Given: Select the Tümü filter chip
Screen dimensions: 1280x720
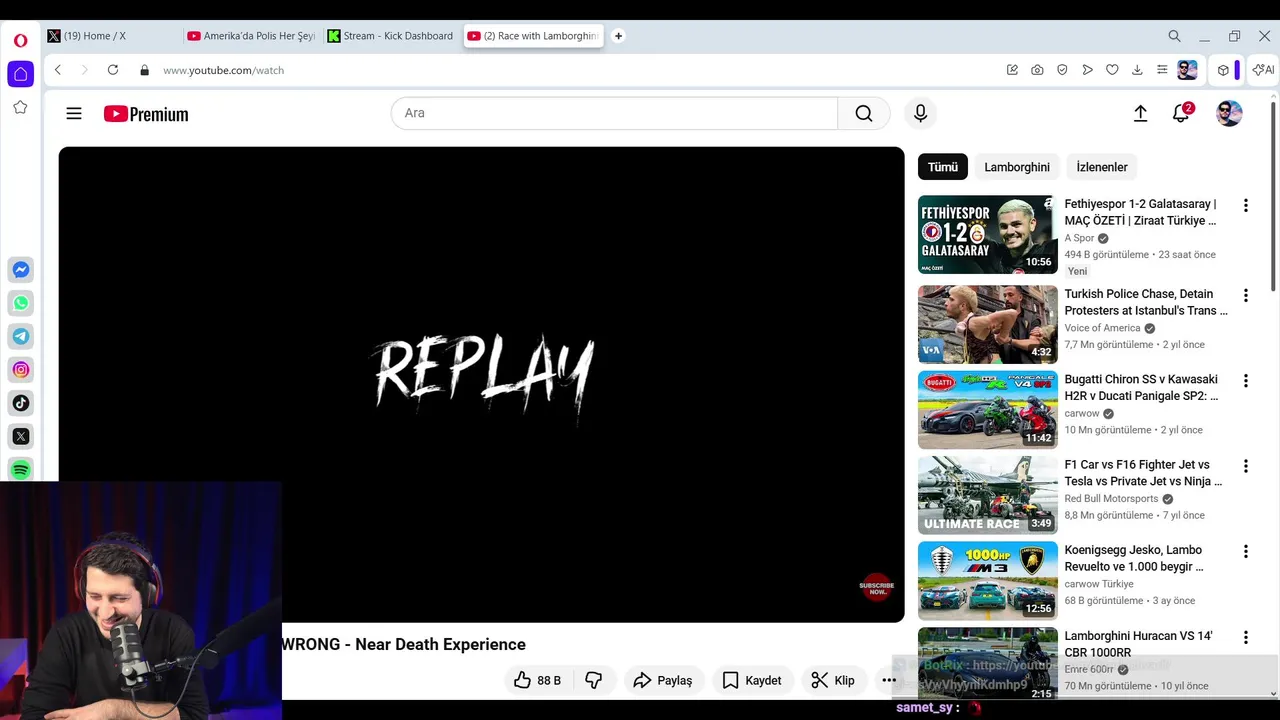Looking at the screenshot, I should pyautogui.click(x=942, y=167).
